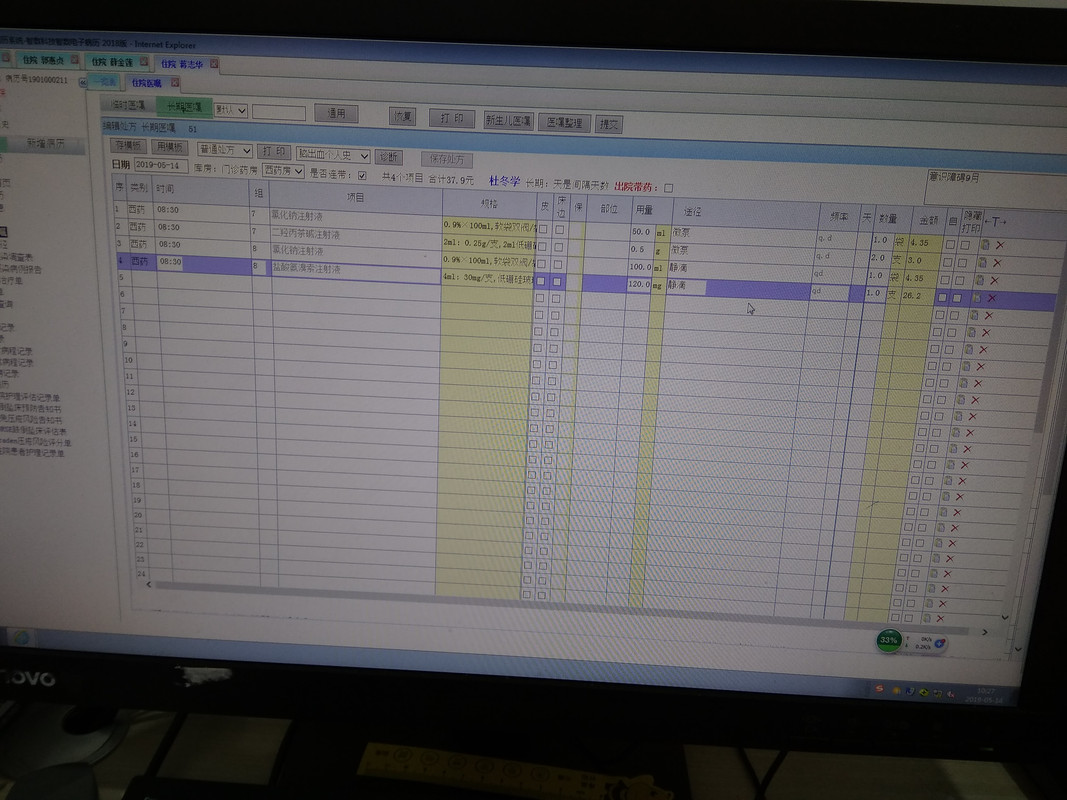Image resolution: width=1067 pixels, height=800 pixels.
Task: Click the paste icon in row 3
Action: 979,280
